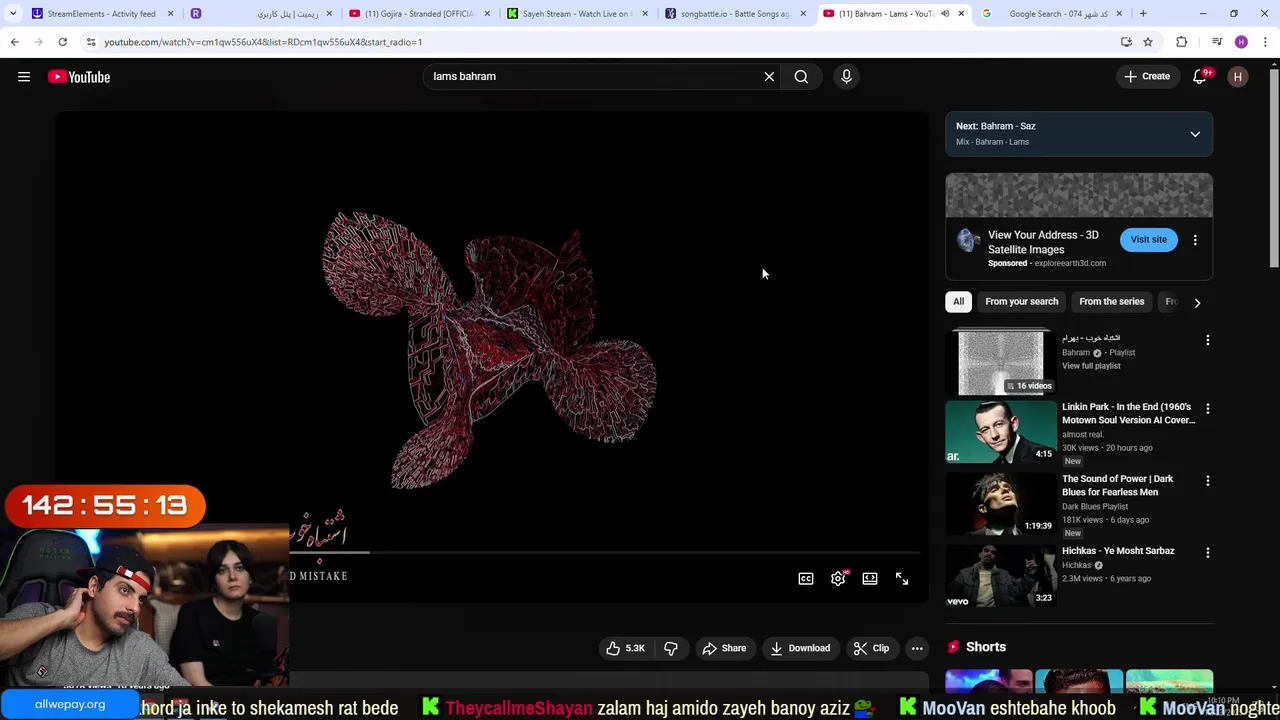Screen dimensions: 1280x720
Task: Open View full playlist link
Action: (1091, 366)
